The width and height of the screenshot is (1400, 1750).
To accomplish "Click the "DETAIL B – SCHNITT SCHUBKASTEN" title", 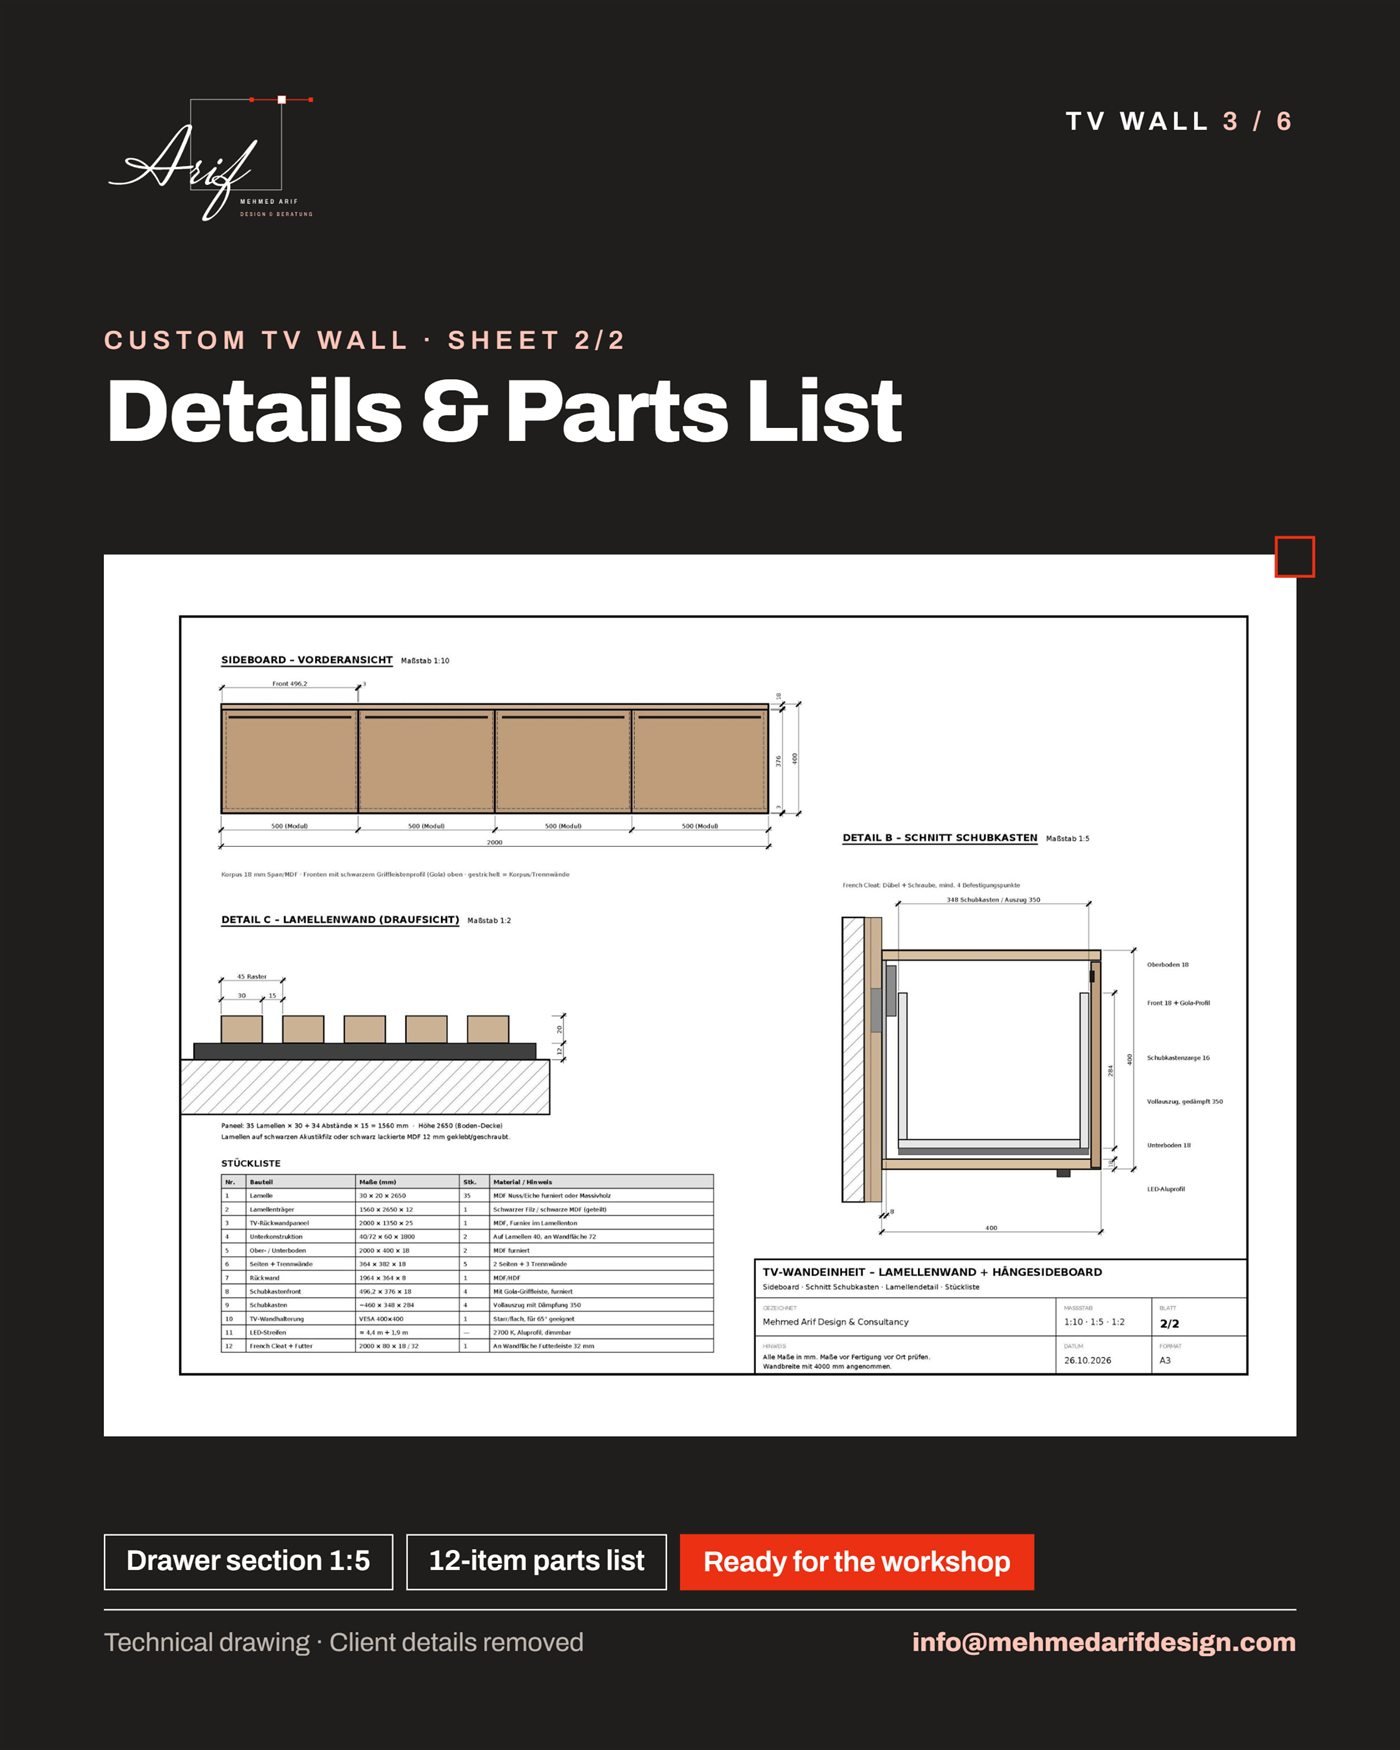I will coord(940,837).
